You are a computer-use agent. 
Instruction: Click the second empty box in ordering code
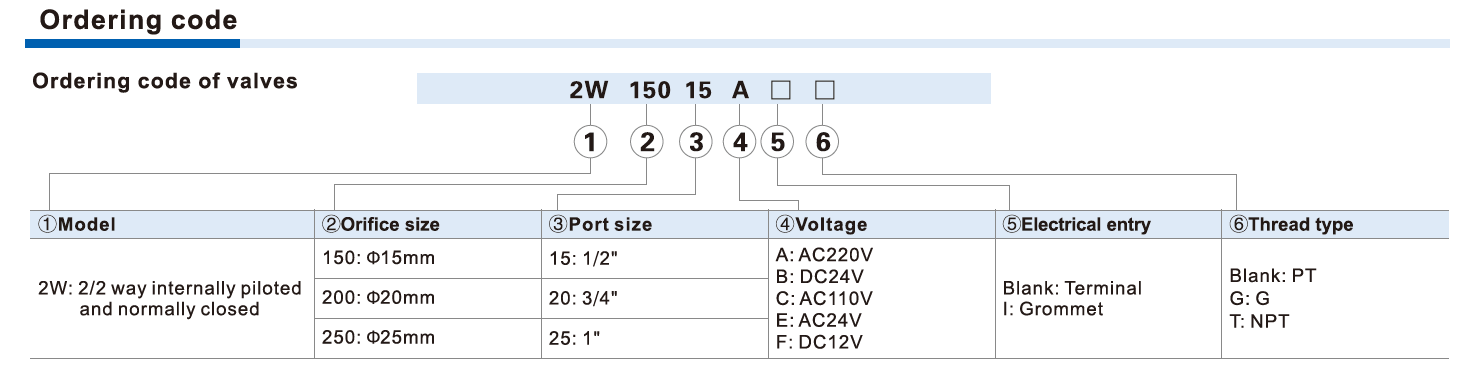click(x=825, y=90)
